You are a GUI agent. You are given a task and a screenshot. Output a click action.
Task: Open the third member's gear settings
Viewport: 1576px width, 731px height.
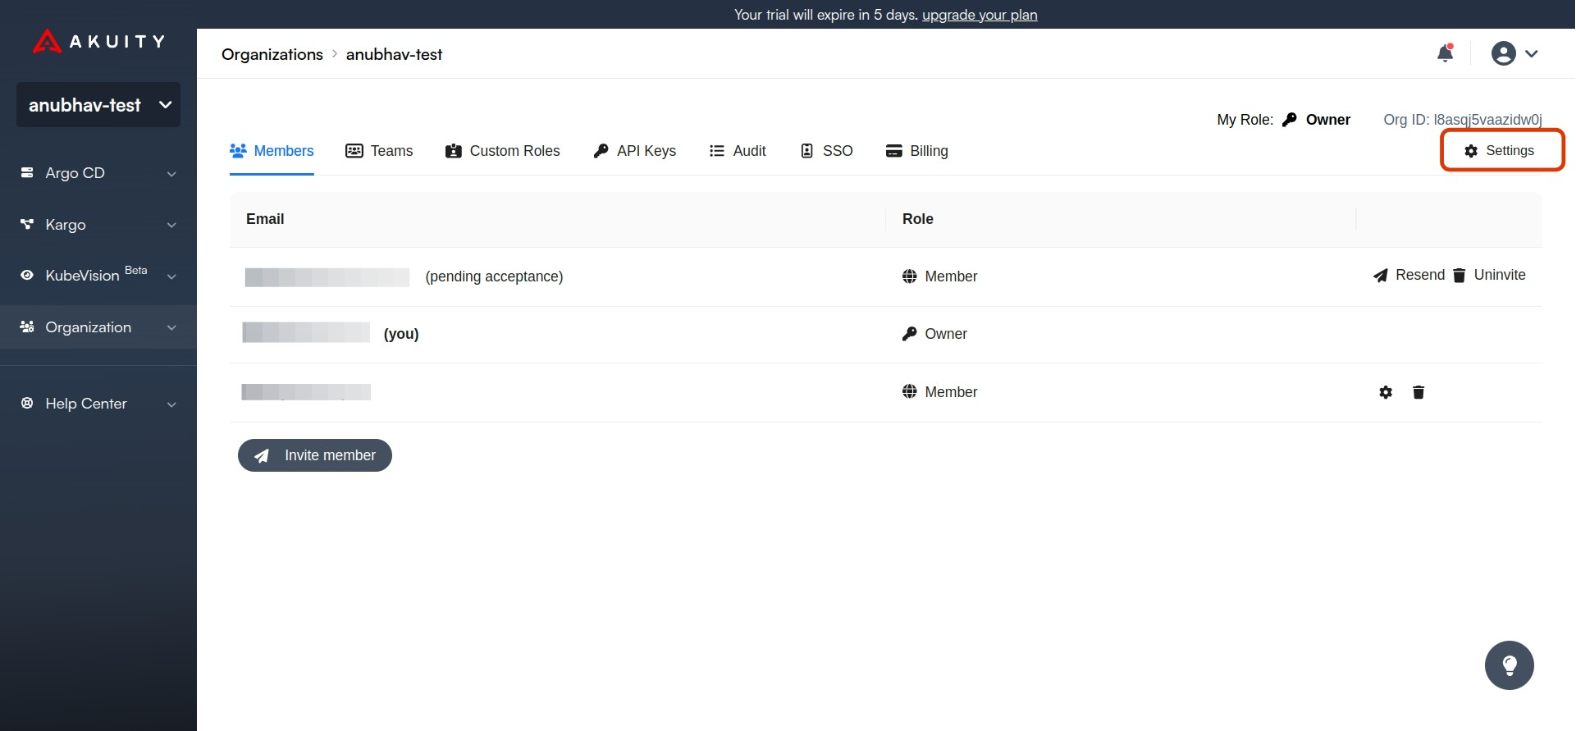tap(1386, 392)
